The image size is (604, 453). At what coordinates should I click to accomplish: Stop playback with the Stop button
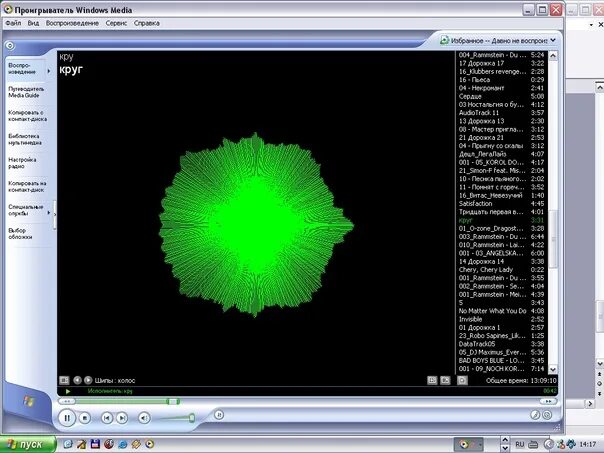(85, 418)
